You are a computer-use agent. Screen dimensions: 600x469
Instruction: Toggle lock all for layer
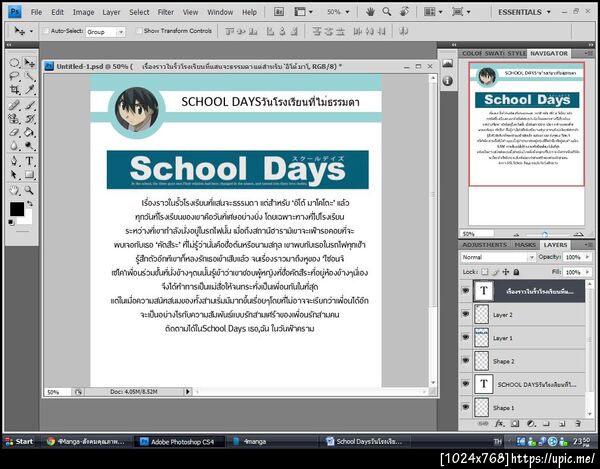coord(516,272)
